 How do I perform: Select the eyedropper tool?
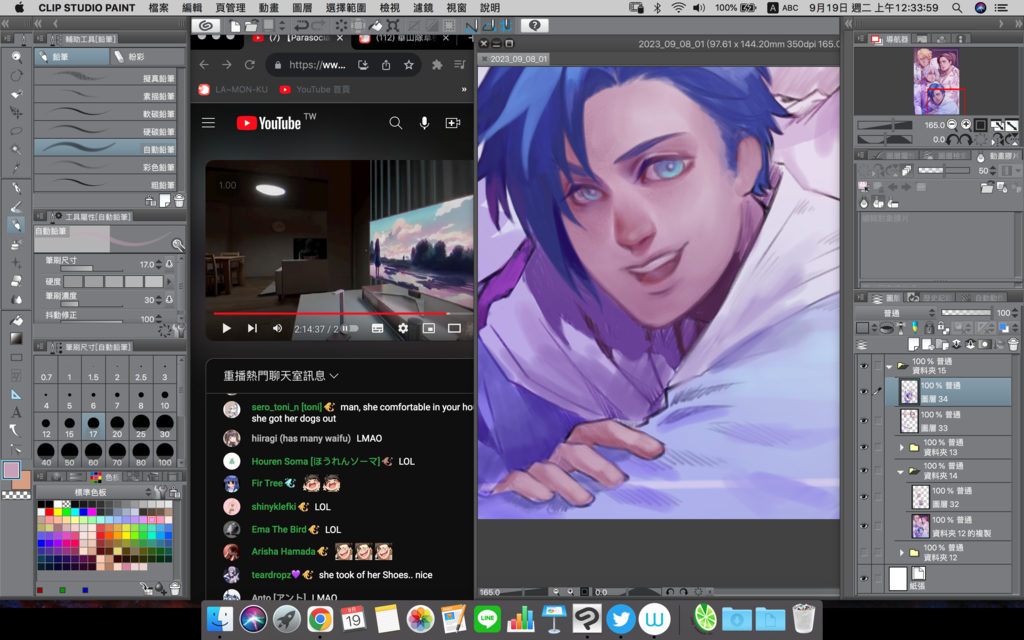click(16, 168)
